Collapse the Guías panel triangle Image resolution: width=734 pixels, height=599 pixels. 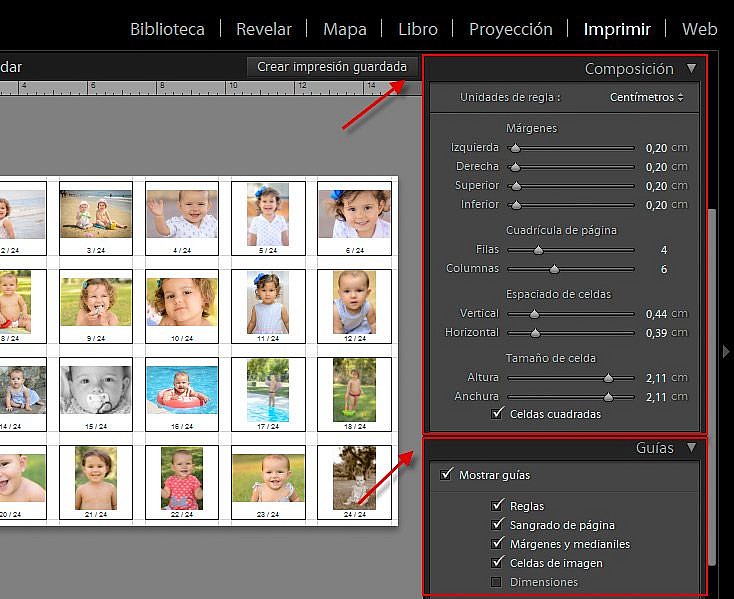click(x=691, y=448)
